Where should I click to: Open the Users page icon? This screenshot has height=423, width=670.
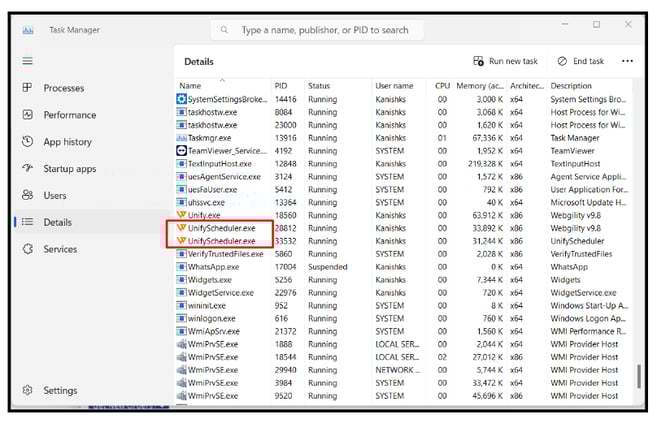27,196
